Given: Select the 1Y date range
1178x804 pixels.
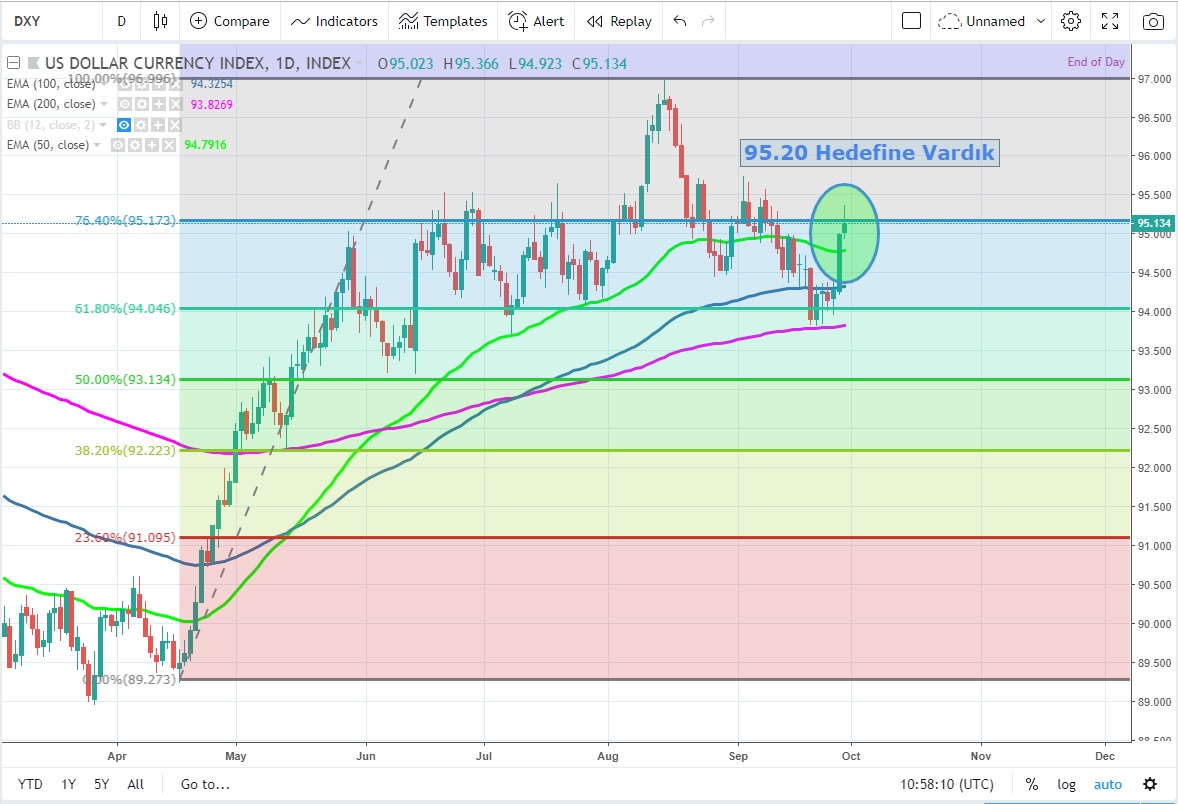Looking at the screenshot, I should coord(68,784).
